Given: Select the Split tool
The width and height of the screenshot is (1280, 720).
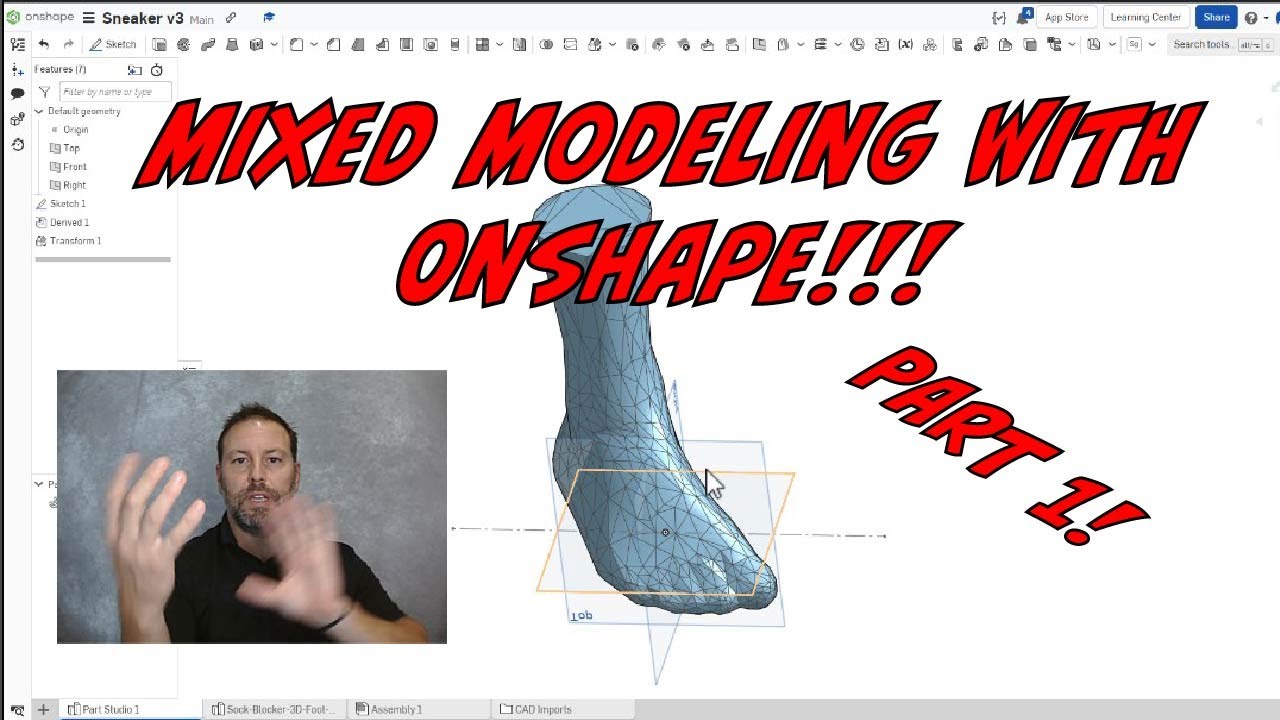Looking at the screenshot, I should tap(570, 44).
